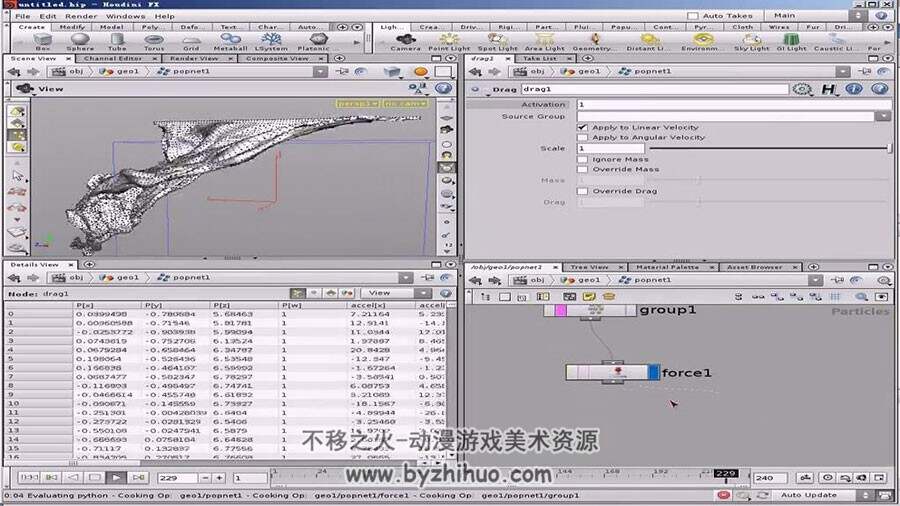Decrement the current frame with minus button

[205, 477]
